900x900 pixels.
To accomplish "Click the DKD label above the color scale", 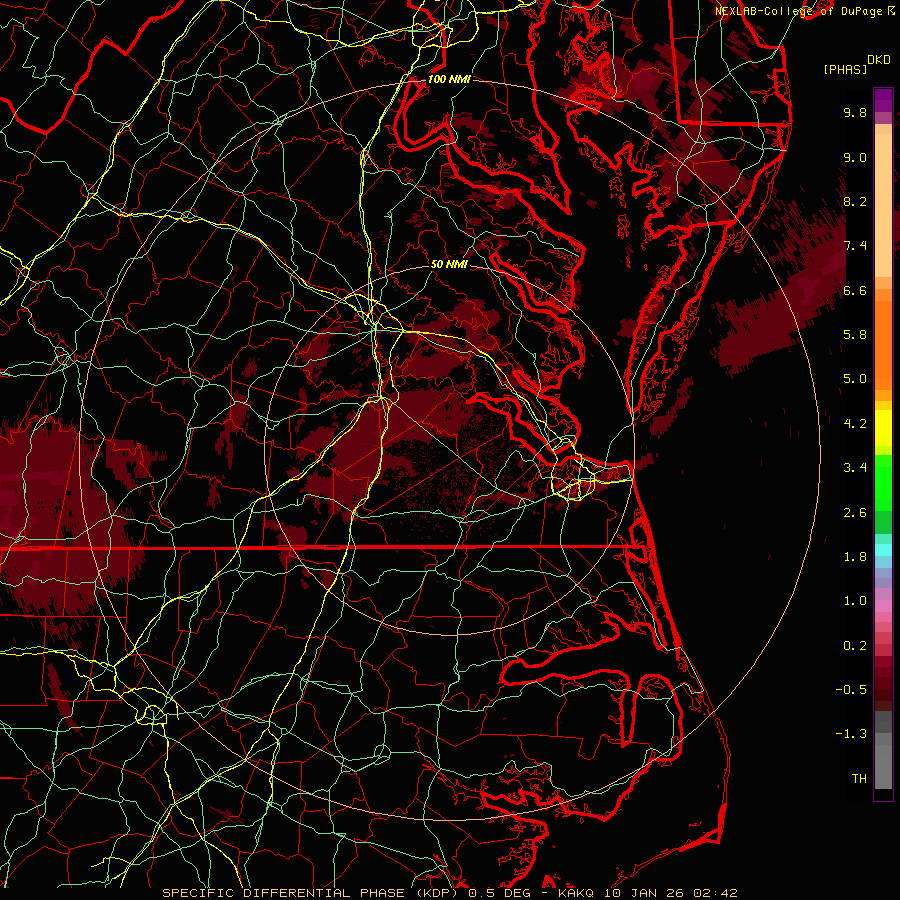I will point(879,60).
